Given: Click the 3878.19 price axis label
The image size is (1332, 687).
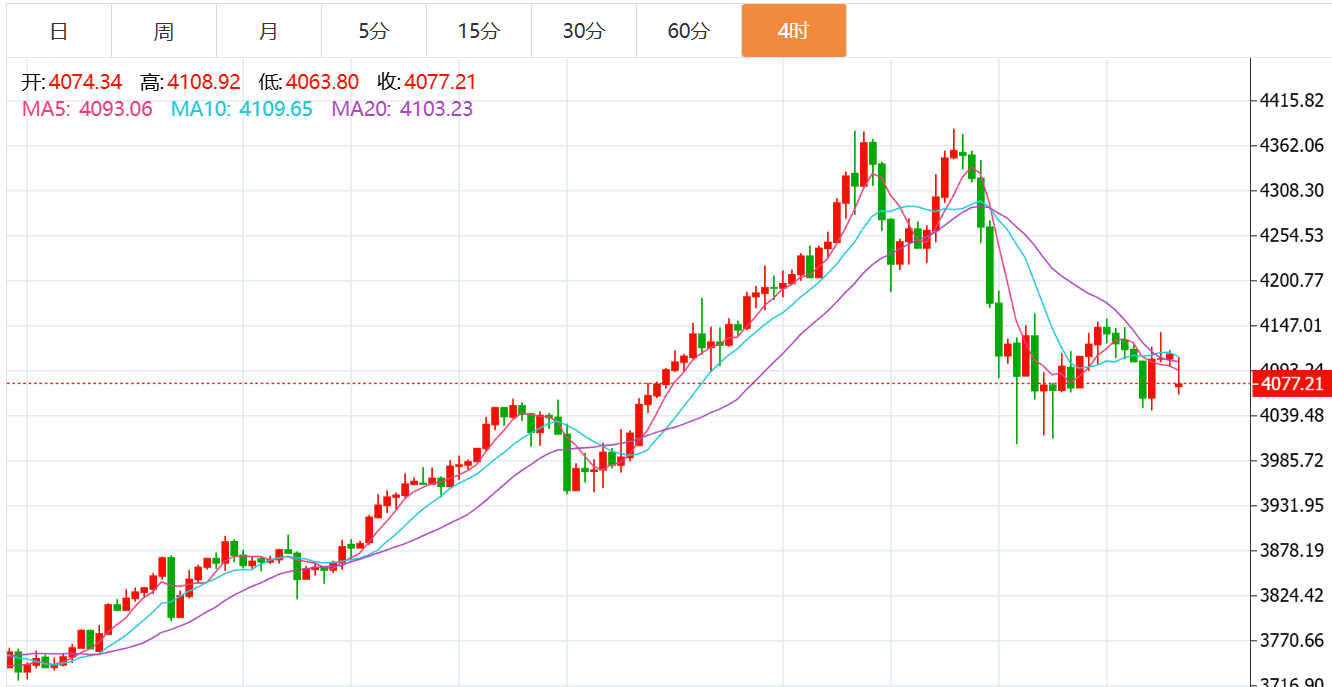Looking at the screenshot, I should coord(1292,550).
